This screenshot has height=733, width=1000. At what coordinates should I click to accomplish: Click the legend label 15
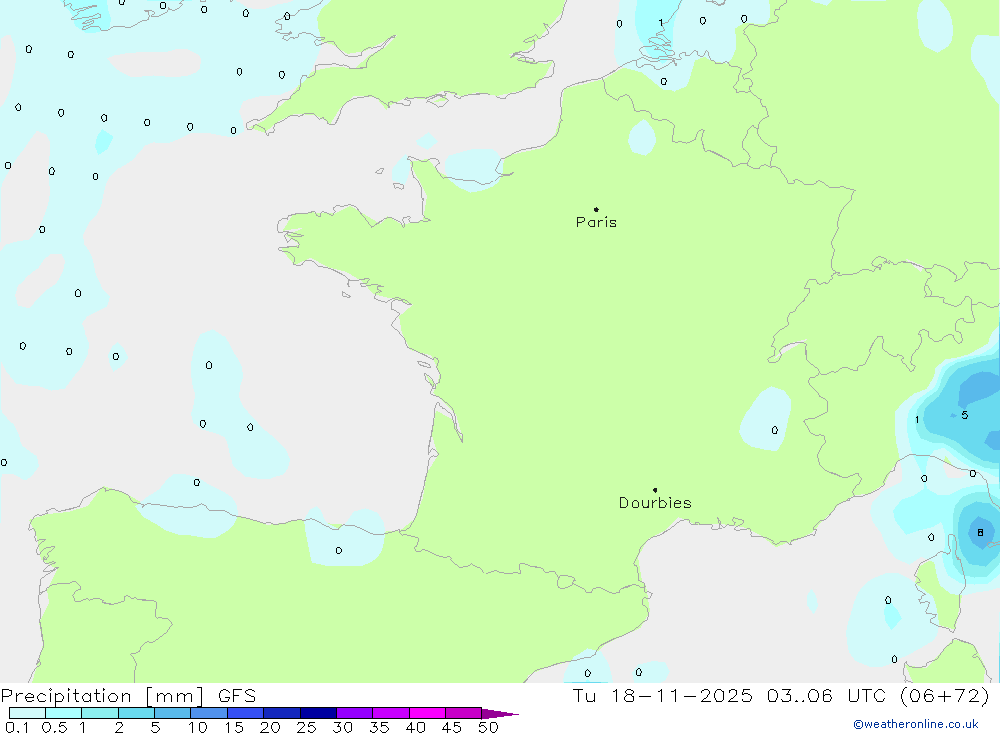(x=234, y=727)
